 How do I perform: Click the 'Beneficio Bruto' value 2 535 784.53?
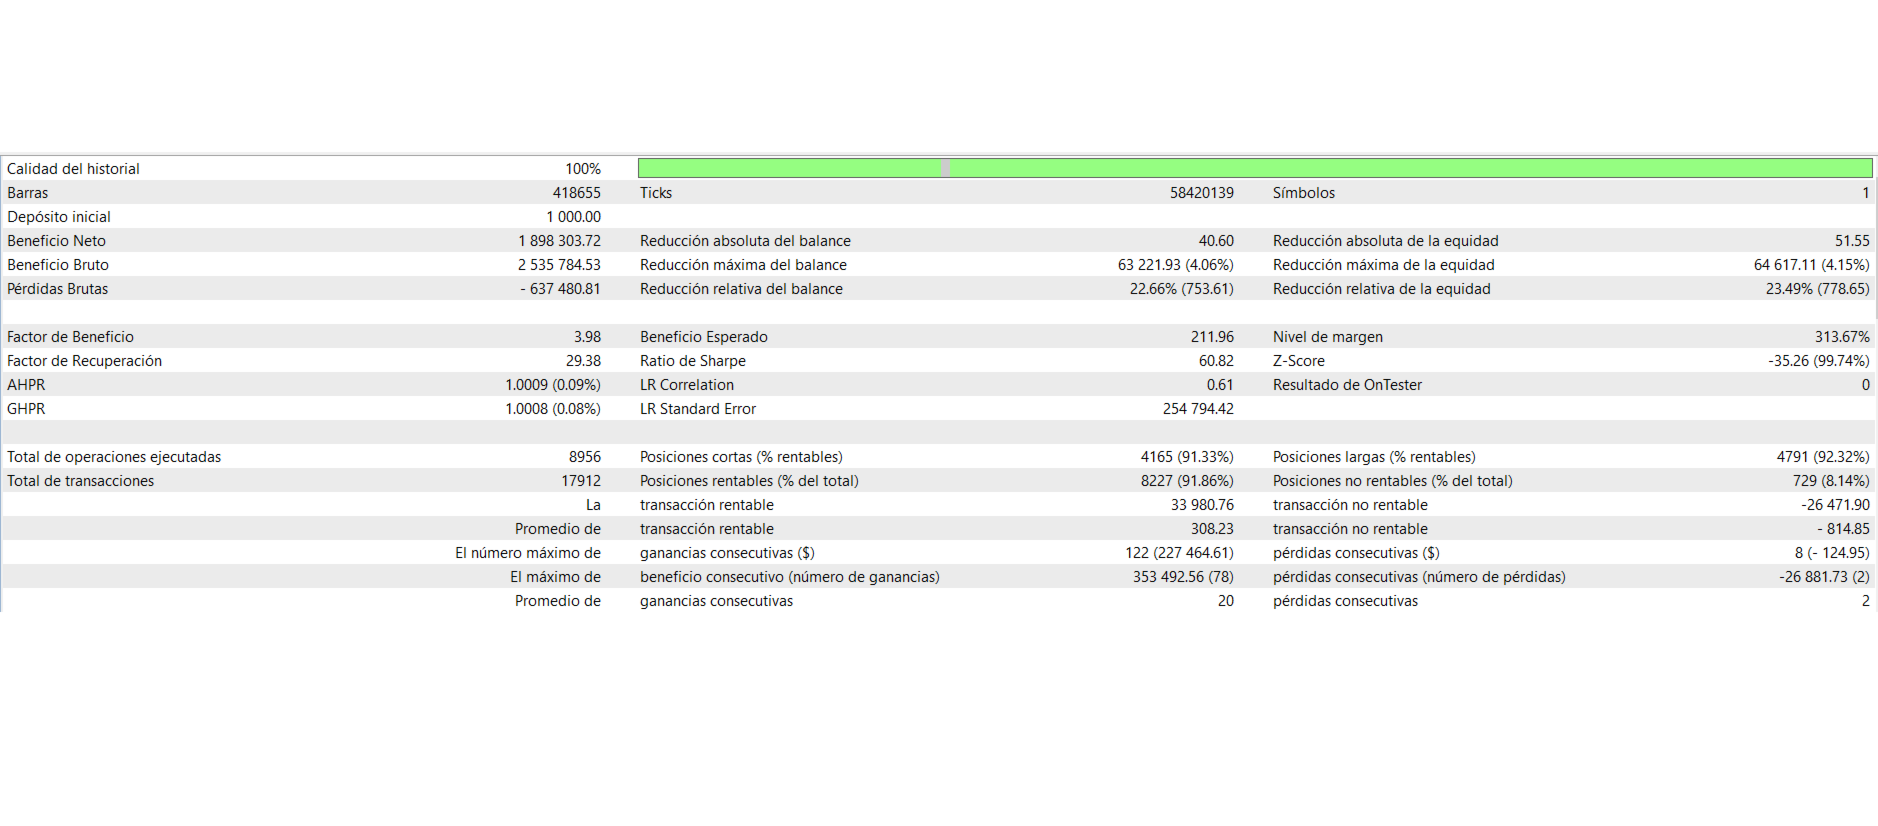pyautogui.click(x=560, y=265)
